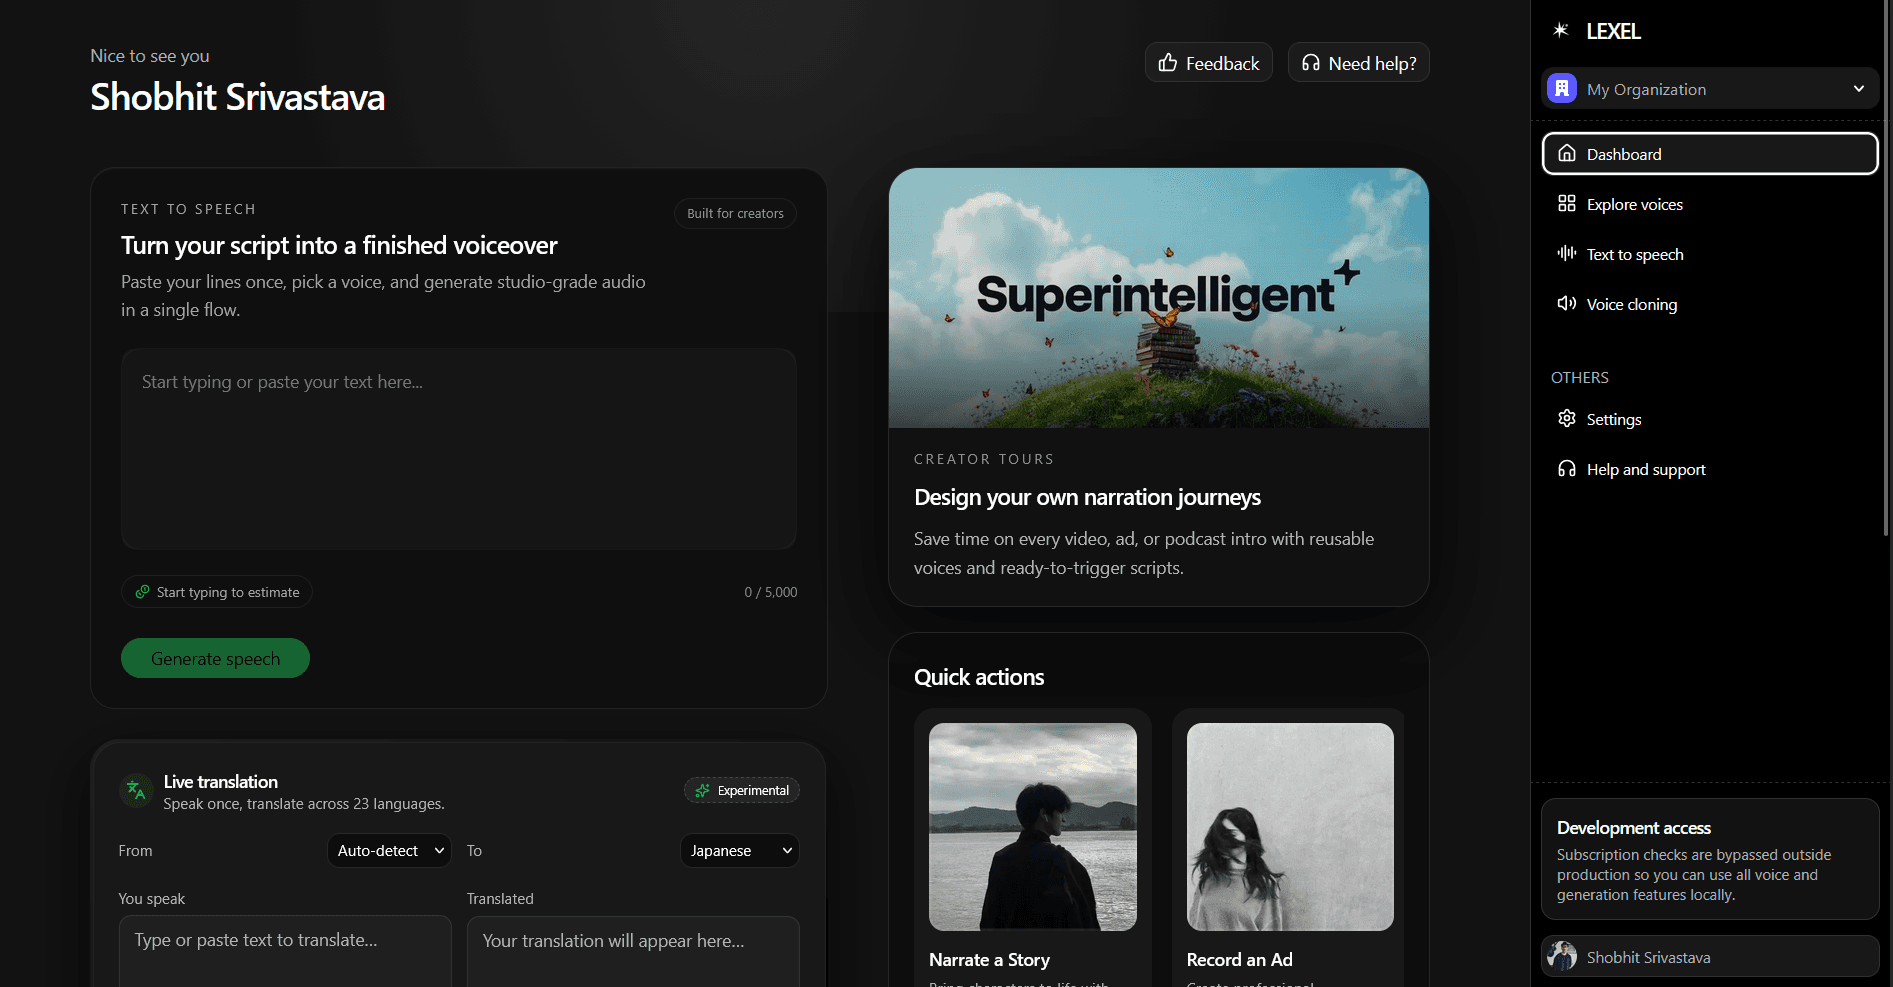Open Text to speech in sidebar

[x=1635, y=254]
